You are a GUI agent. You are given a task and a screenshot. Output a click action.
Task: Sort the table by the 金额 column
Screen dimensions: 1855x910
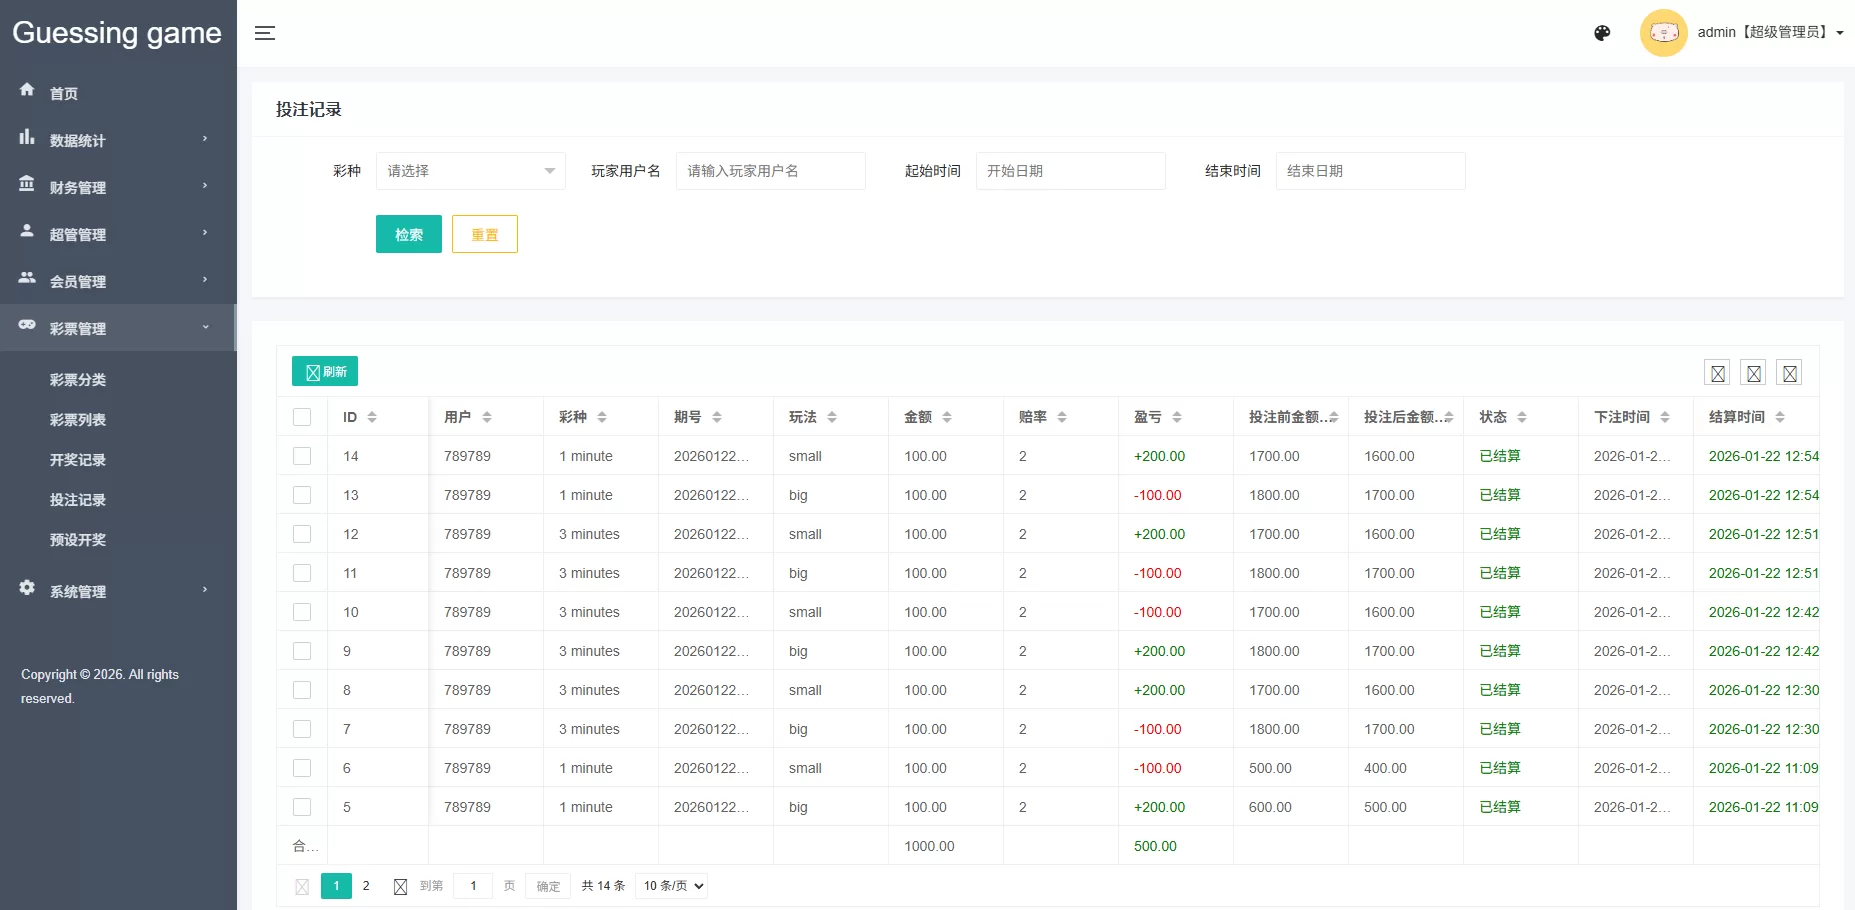click(x=947, y=417)
